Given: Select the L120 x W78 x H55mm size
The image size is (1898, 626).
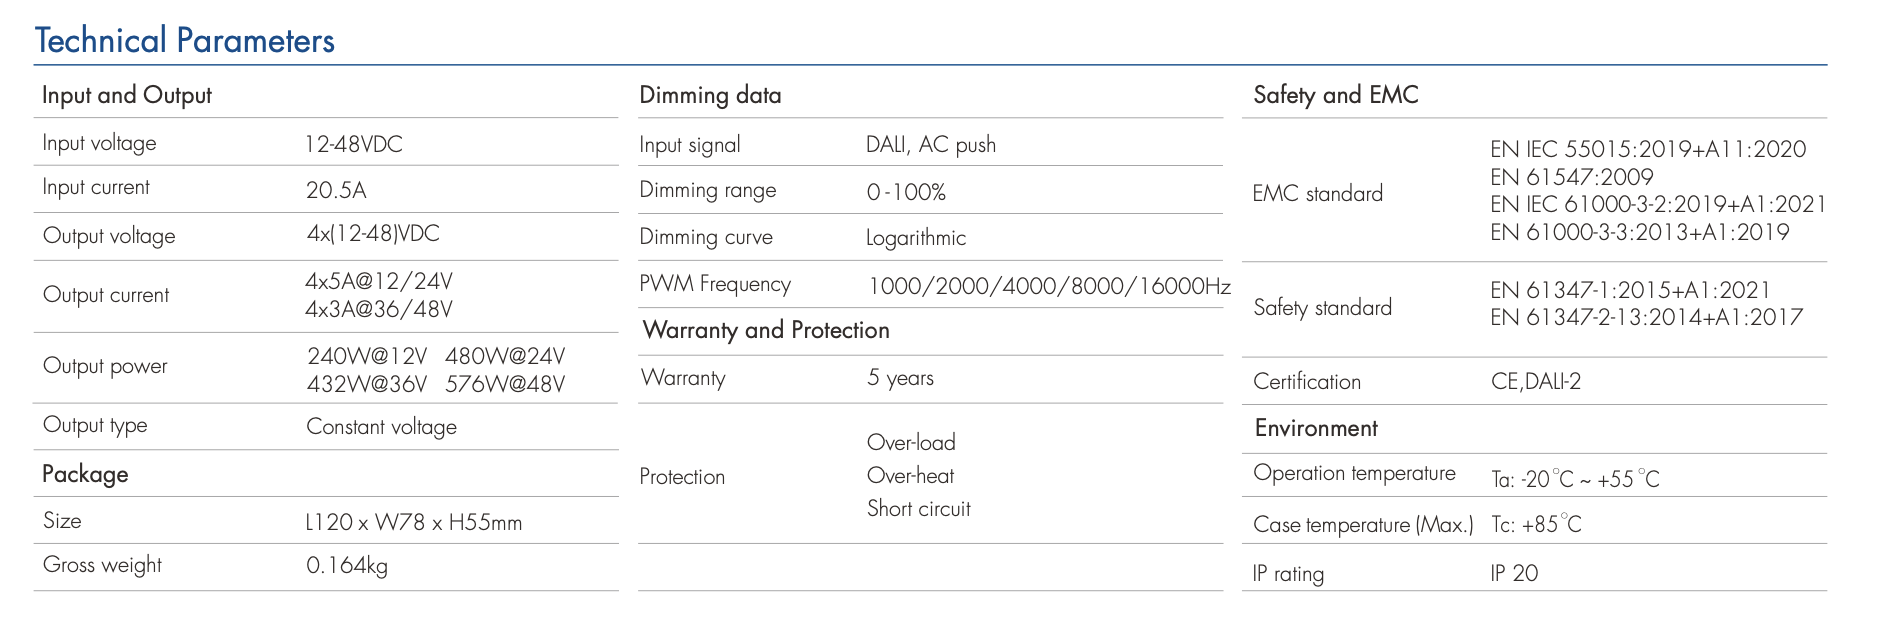Looking at the screenshot, I should 414,522.
